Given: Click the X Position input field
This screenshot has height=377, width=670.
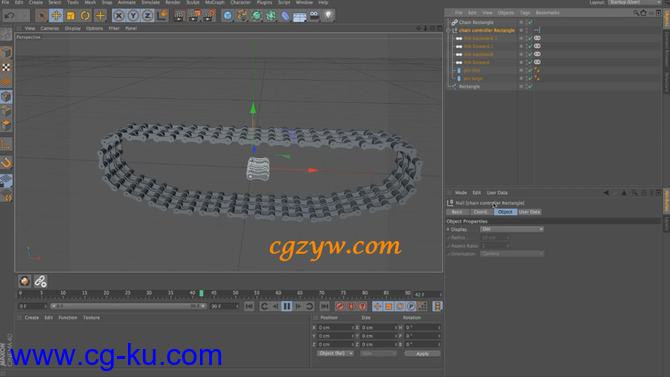Looking at the screenshot, I should click(335, 328).
